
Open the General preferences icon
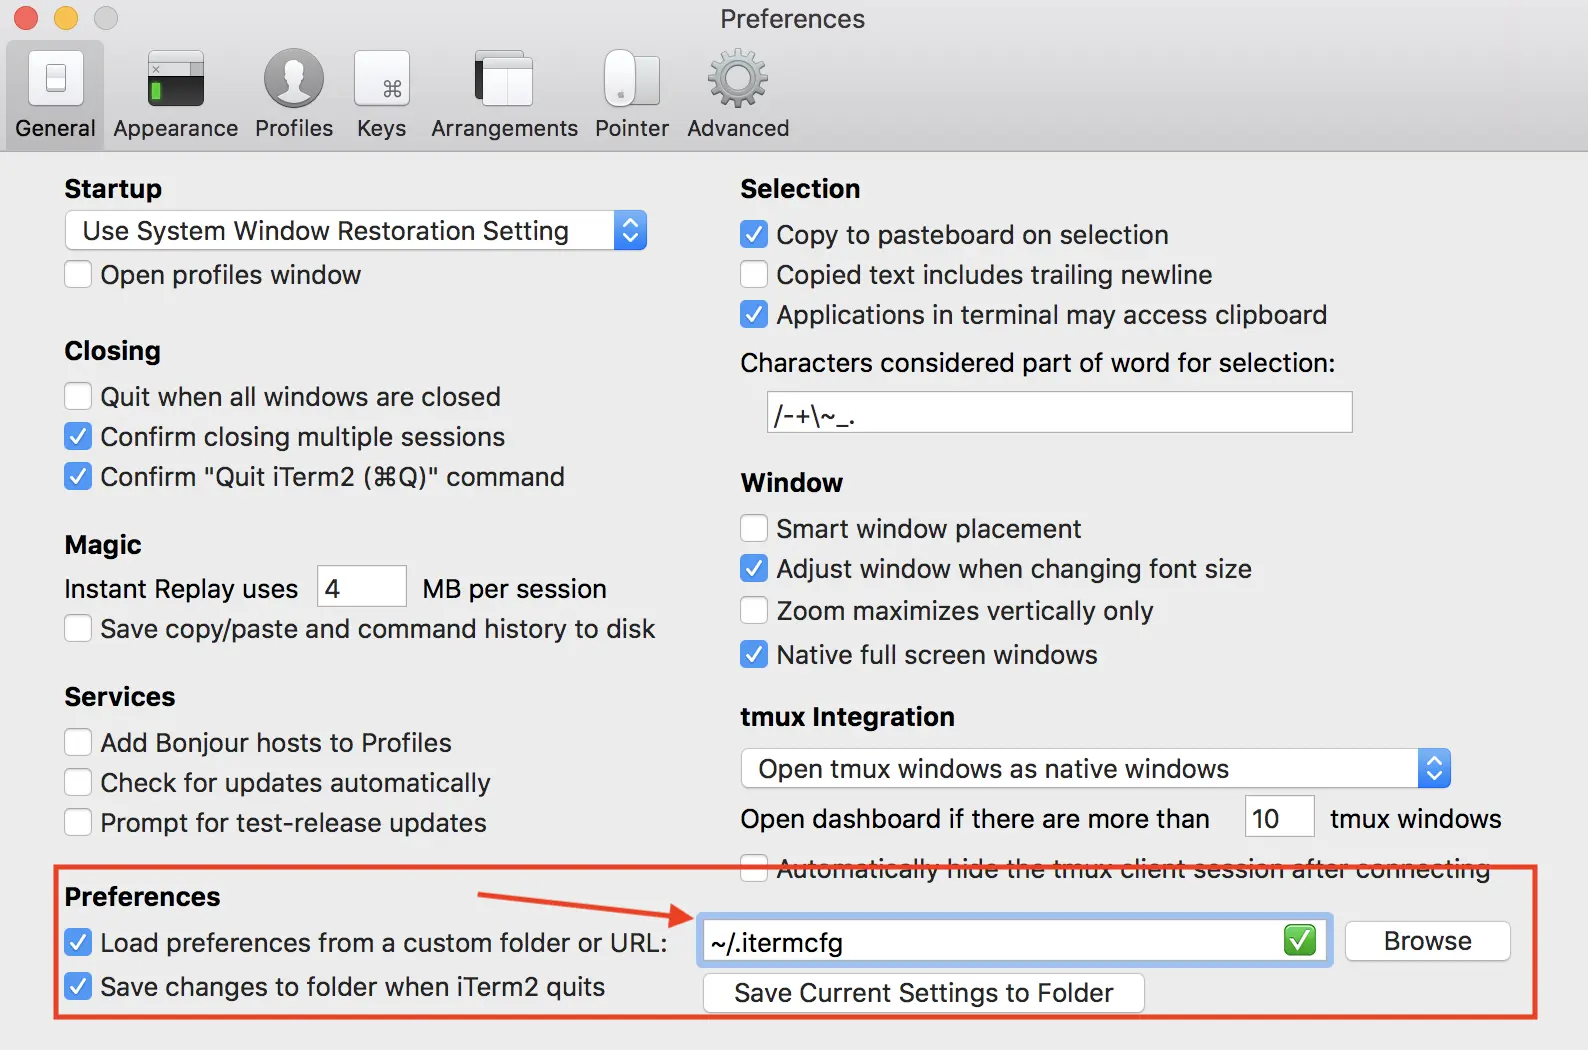point(56,78)
